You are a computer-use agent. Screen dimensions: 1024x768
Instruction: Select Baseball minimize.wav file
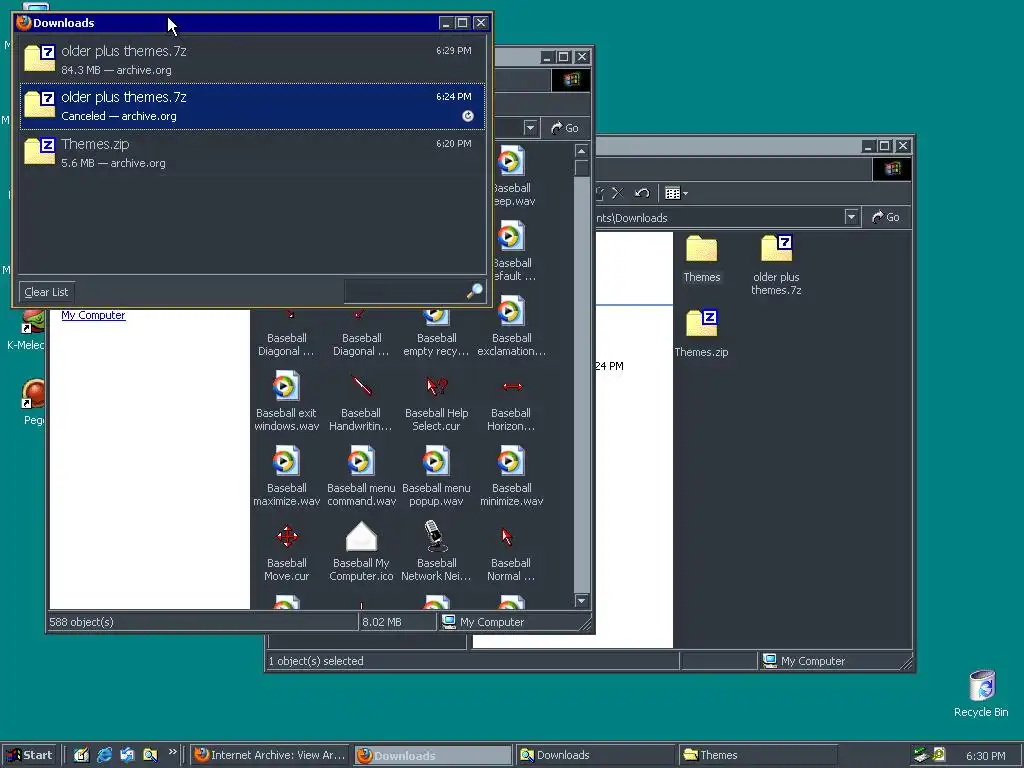[x=511, y=477]
